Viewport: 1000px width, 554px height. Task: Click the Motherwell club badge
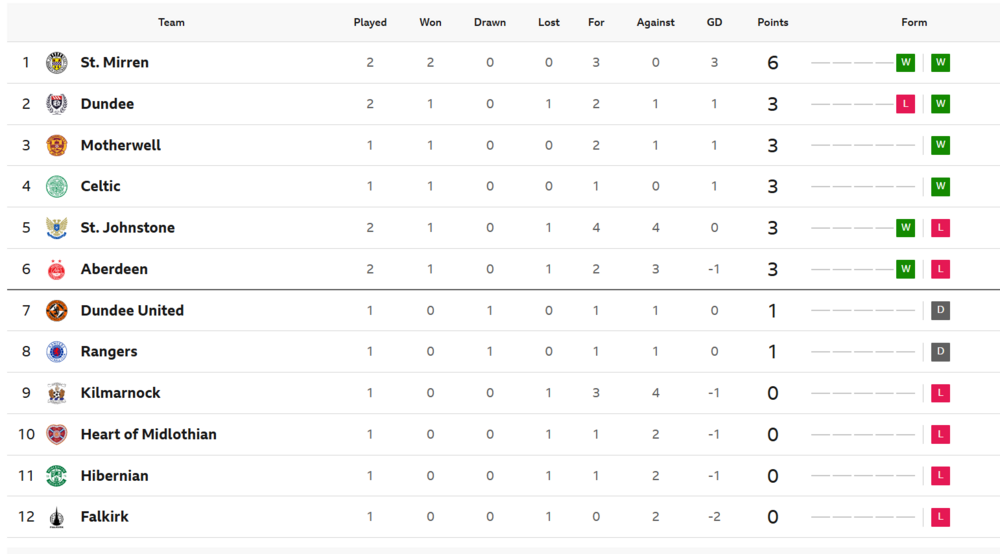point(57,145)
